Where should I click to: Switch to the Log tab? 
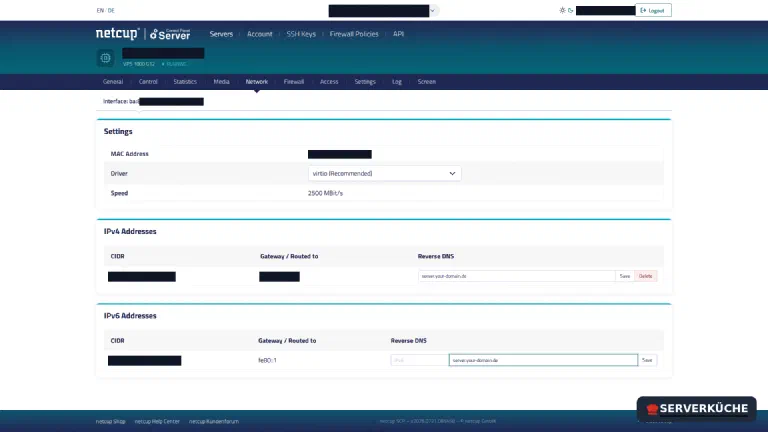[x=397, y=82]
